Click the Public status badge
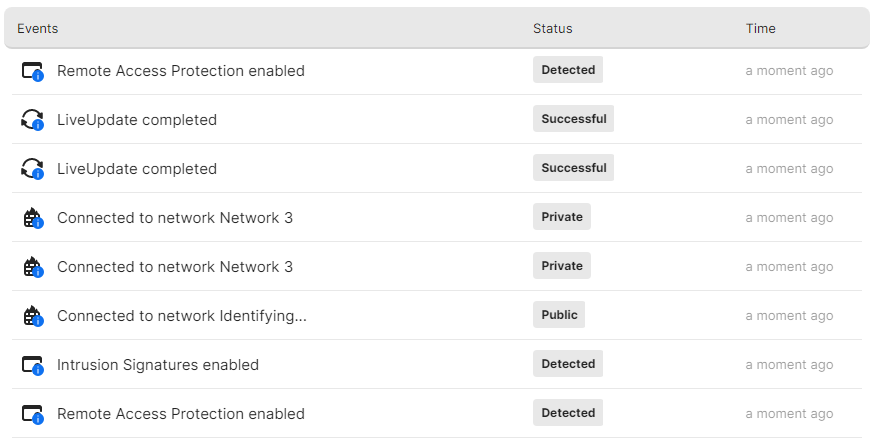 (559, 315)
